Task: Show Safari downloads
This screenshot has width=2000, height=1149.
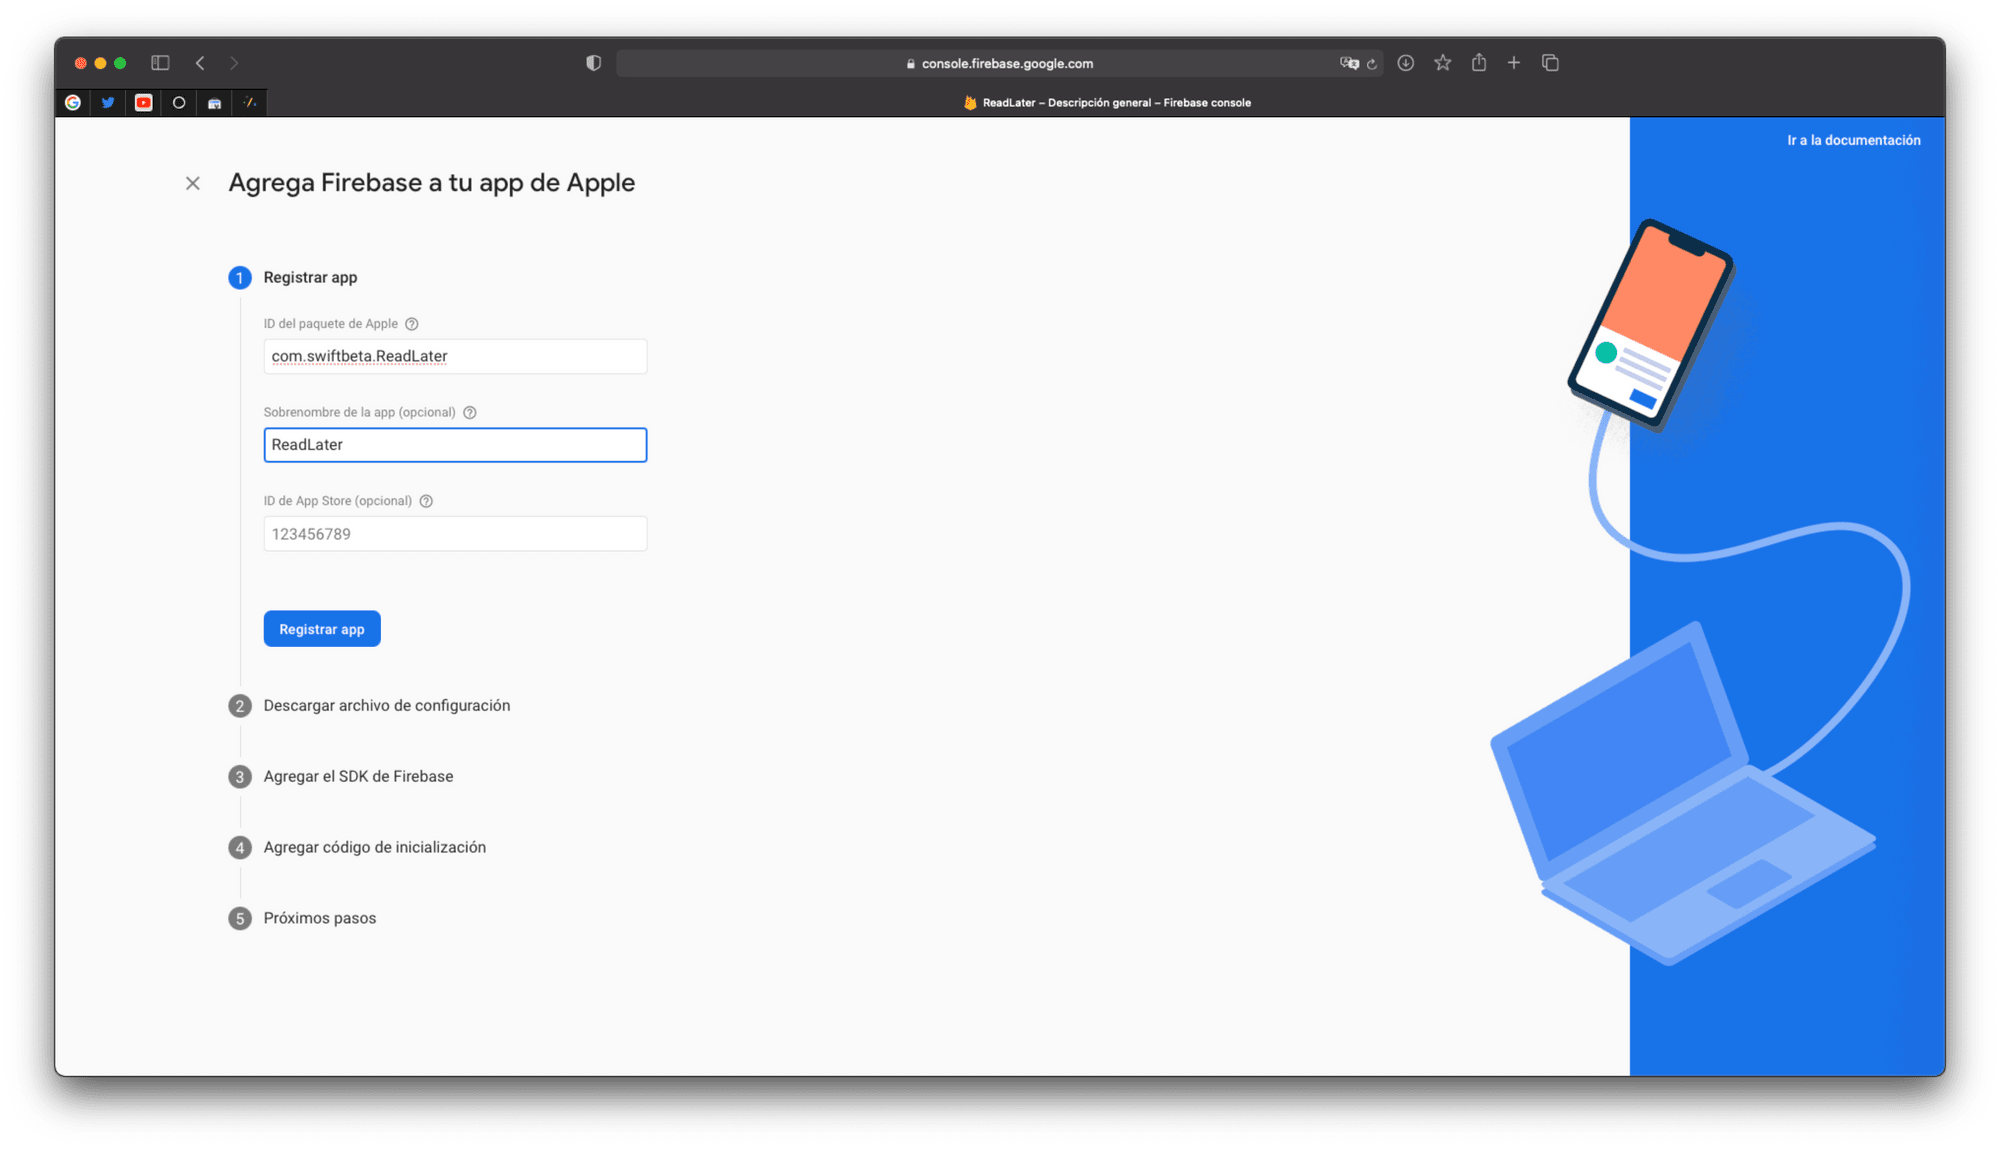Action: pos(1405,63)
